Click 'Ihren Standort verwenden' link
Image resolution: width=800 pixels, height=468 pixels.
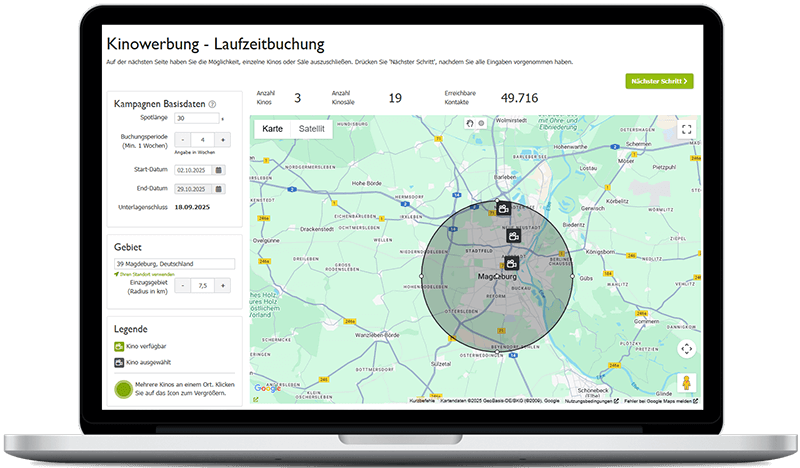click(146, 273)
